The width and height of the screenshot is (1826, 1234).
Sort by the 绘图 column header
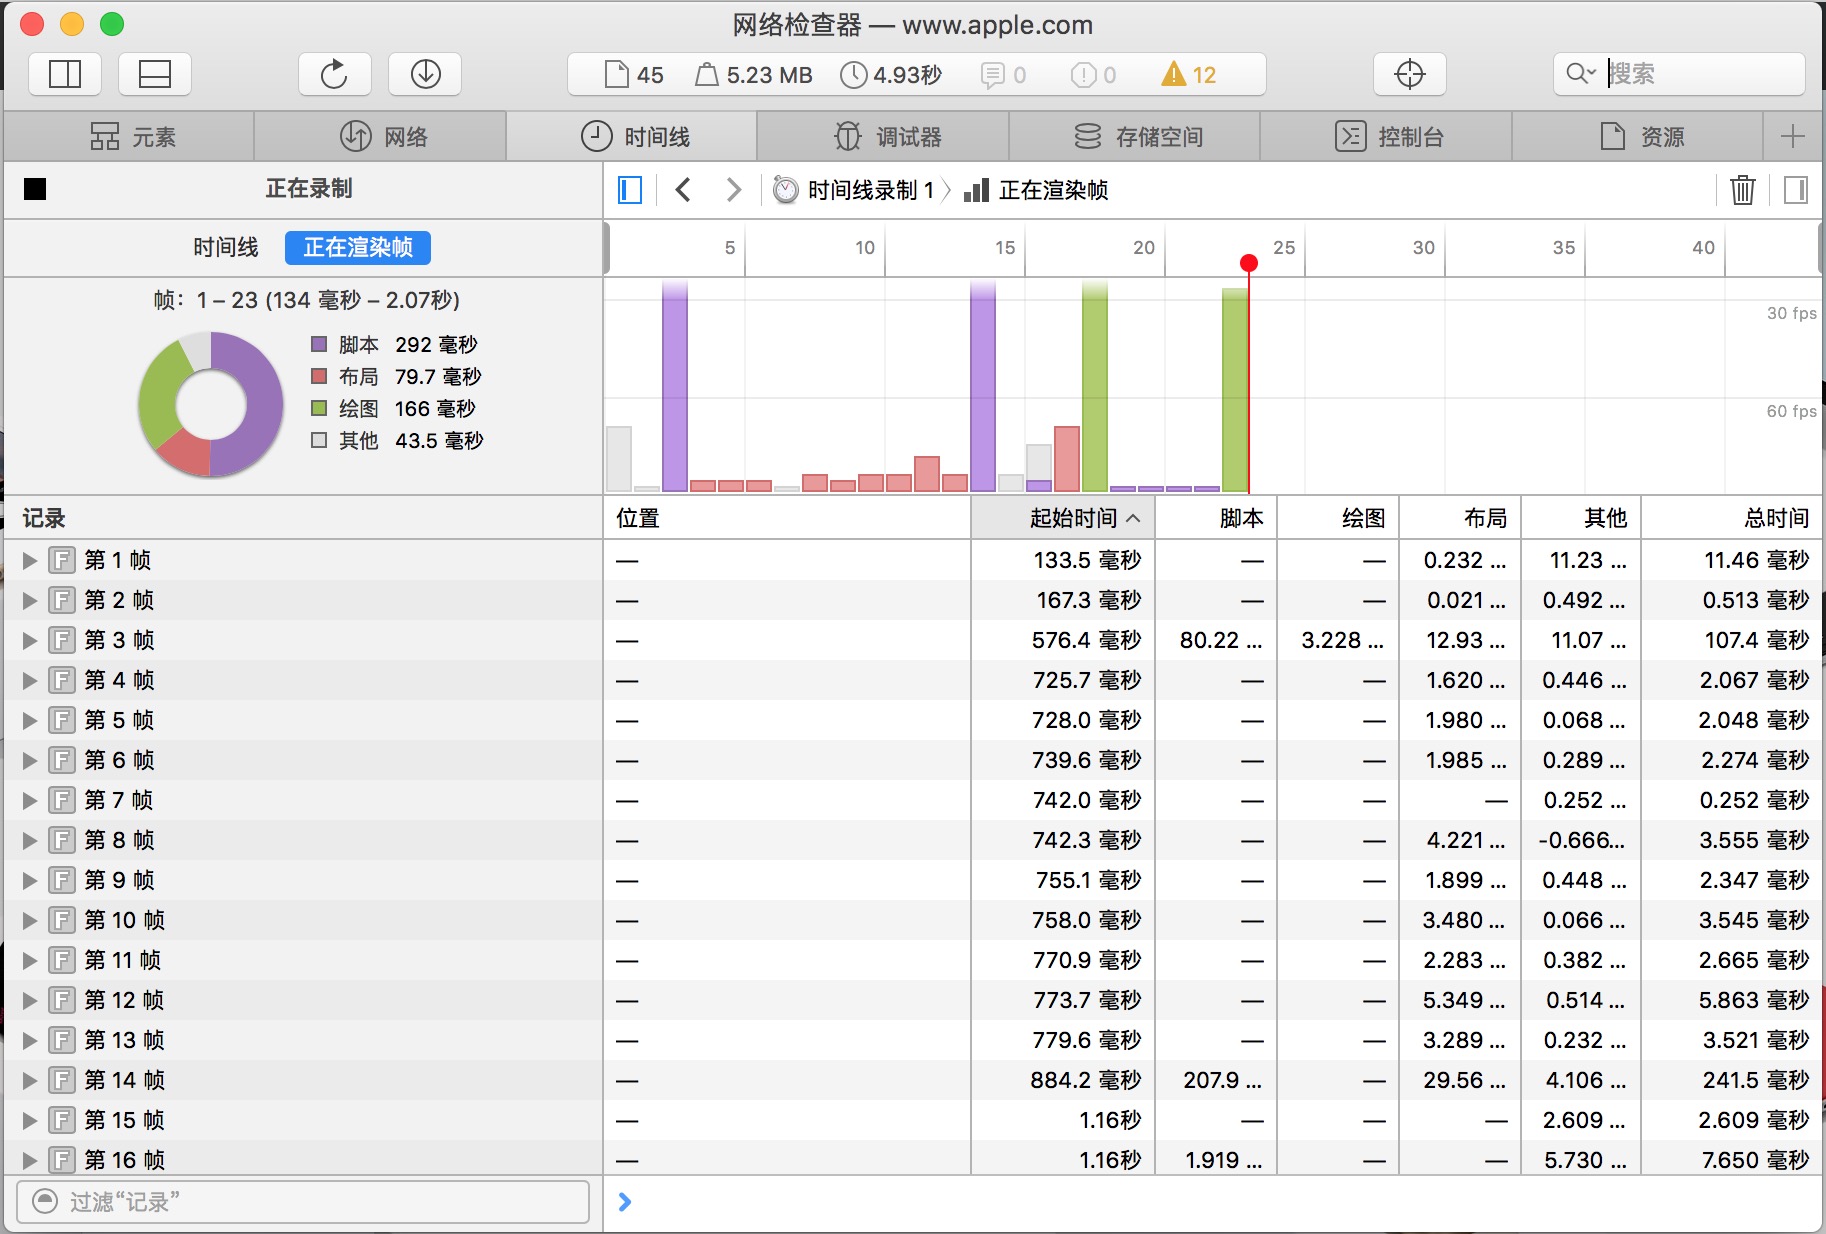point(1338,518)
